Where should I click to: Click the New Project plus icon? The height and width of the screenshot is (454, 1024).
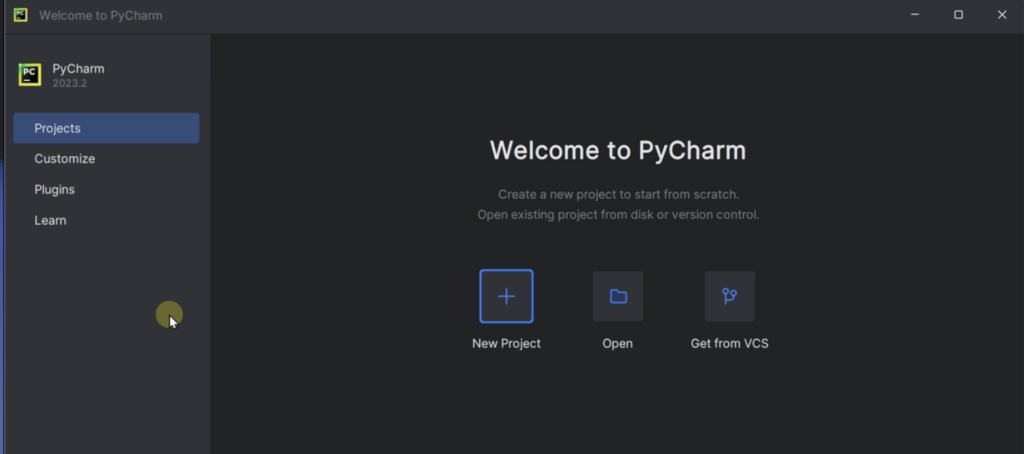click(x=506, y=296)
